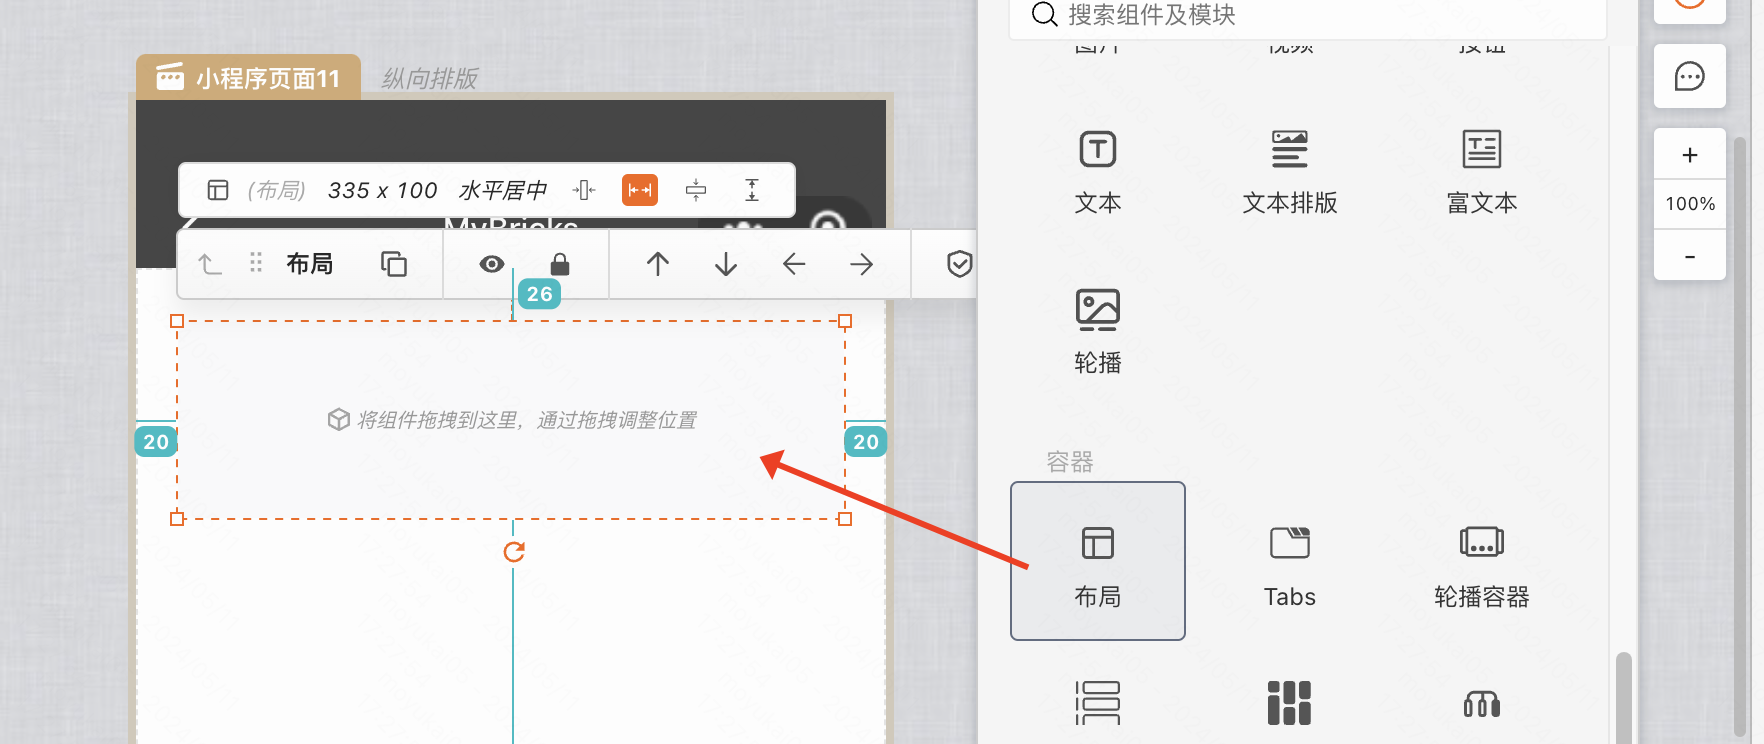Click the 布局 label in floating toolbar
This screenshot has width=1764, height=744.
coord(310,263)
